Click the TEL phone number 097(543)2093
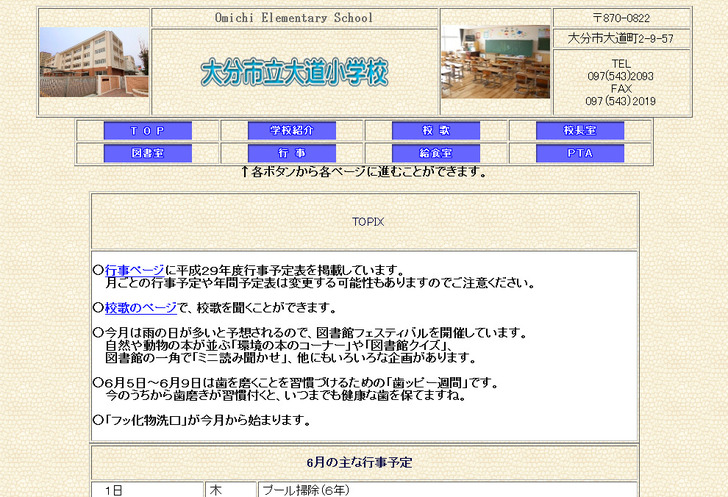This screenshot has height=497, width=728. (621, 76)
